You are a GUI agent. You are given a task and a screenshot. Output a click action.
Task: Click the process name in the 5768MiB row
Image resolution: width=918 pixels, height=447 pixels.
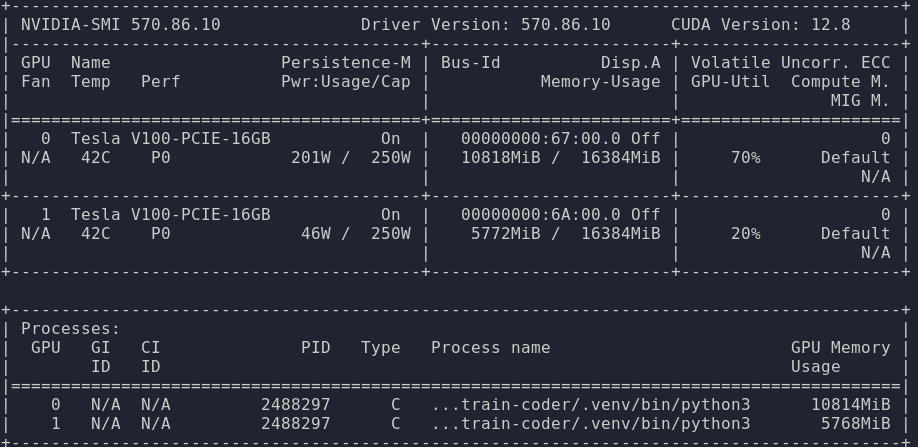click(591, 424)
